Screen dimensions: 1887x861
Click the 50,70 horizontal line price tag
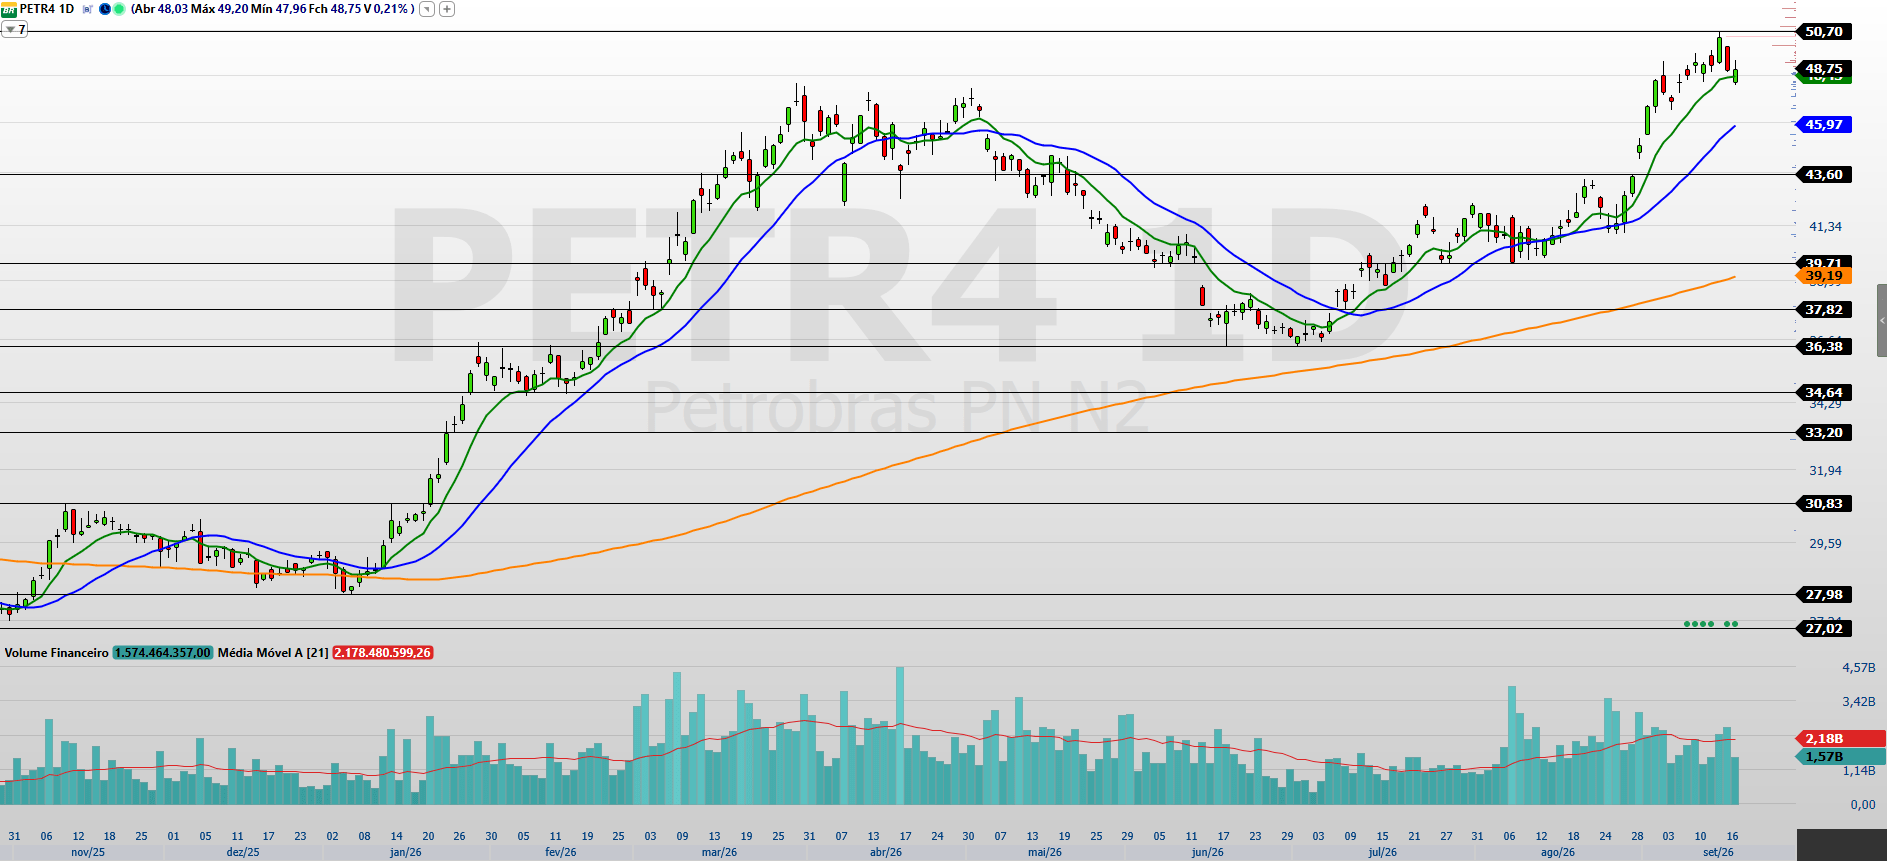[x=1824, y=32]
